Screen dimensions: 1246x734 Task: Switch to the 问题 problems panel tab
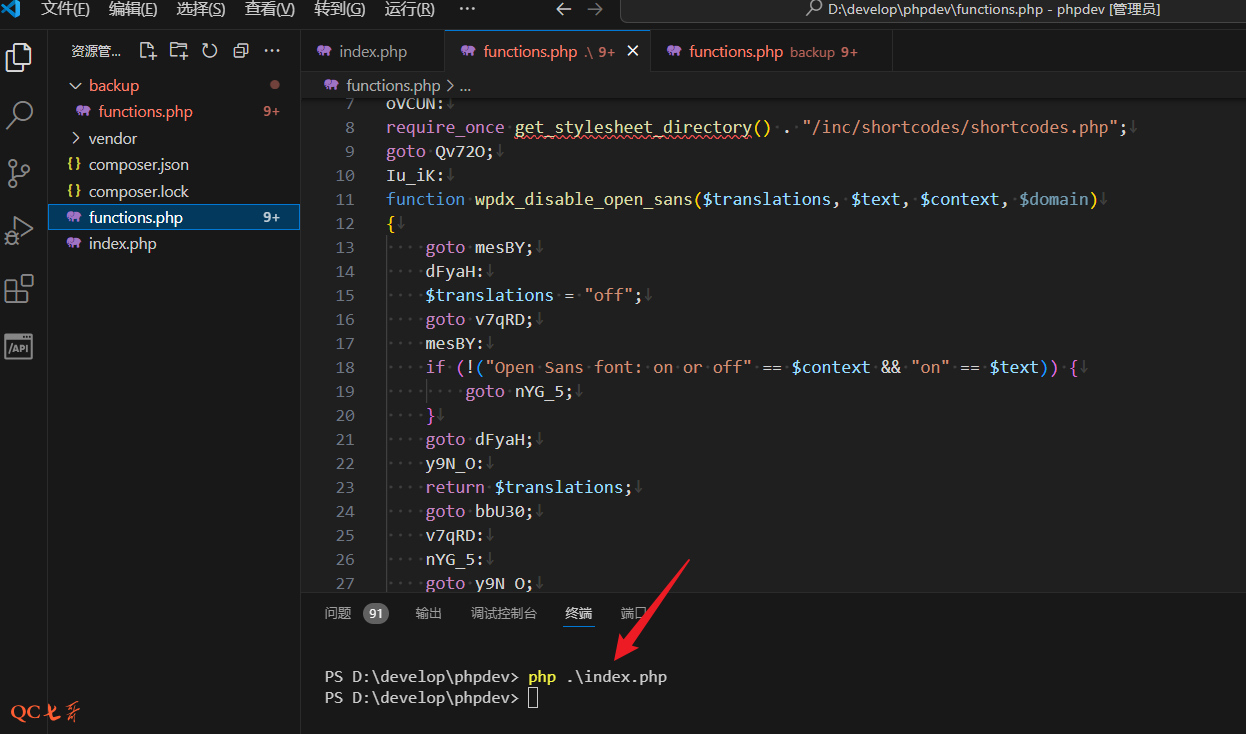click(338, 613)
